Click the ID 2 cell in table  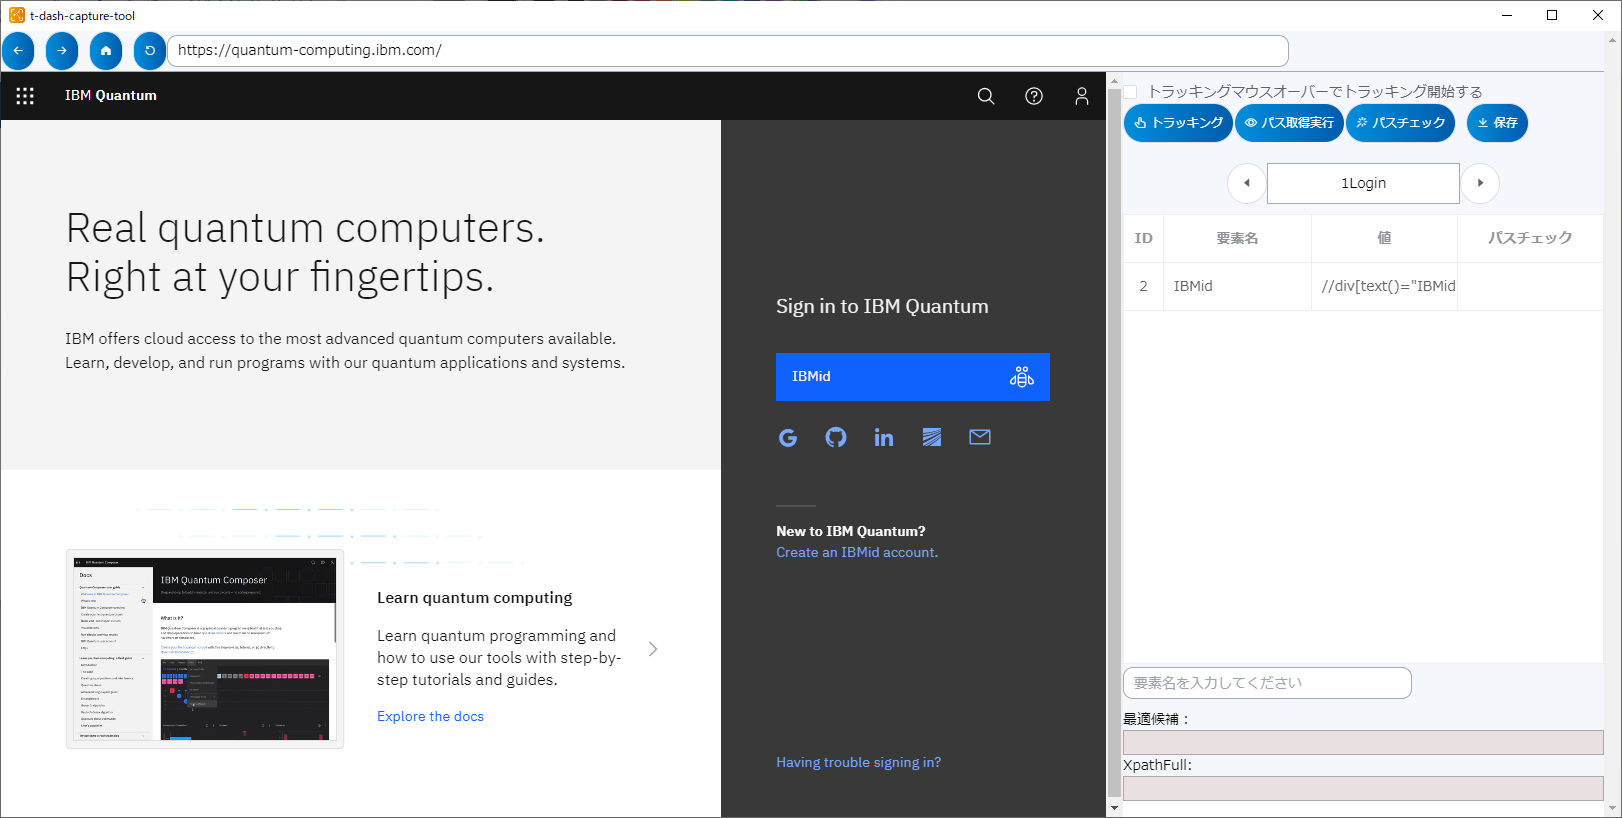pyautogui.click(x=1143, y=286)
